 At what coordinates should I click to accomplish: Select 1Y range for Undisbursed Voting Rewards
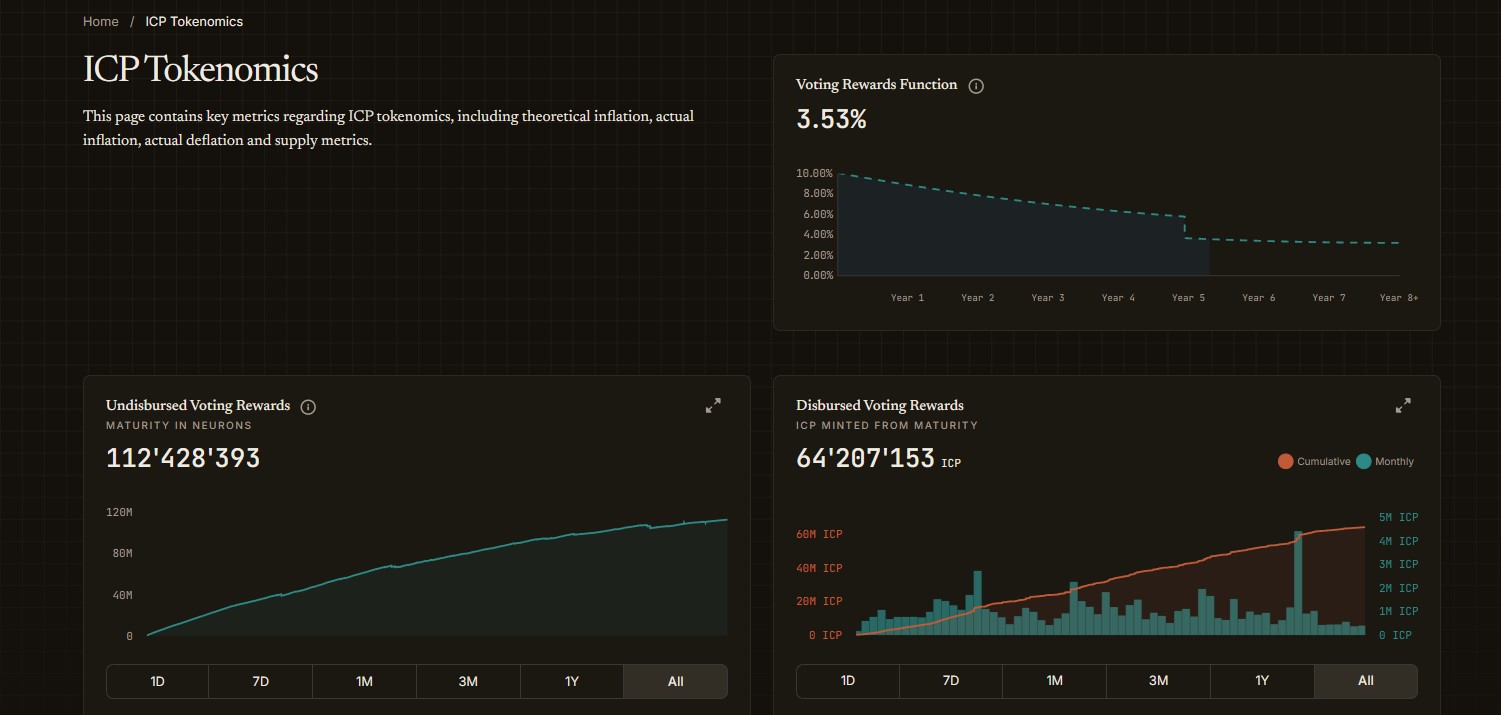click(572, 681)
